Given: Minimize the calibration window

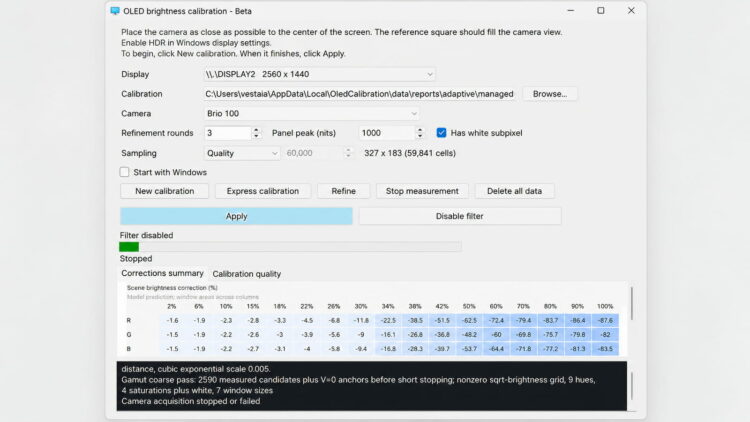Looking at the screenshot, I should pos(571,11).
